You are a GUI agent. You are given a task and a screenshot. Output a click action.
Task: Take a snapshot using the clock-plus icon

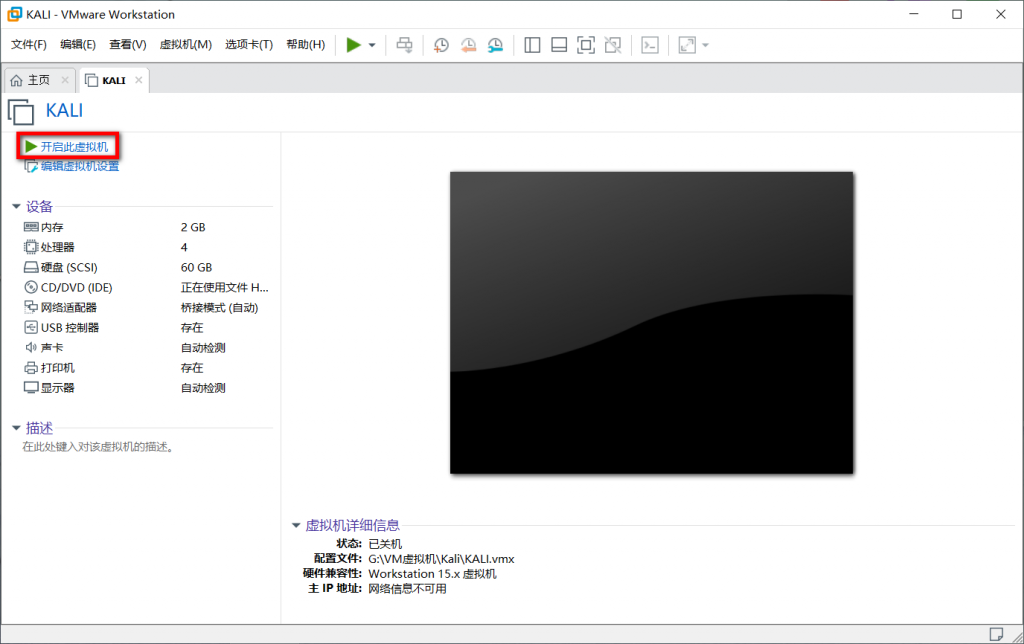[x=441, y=44]
